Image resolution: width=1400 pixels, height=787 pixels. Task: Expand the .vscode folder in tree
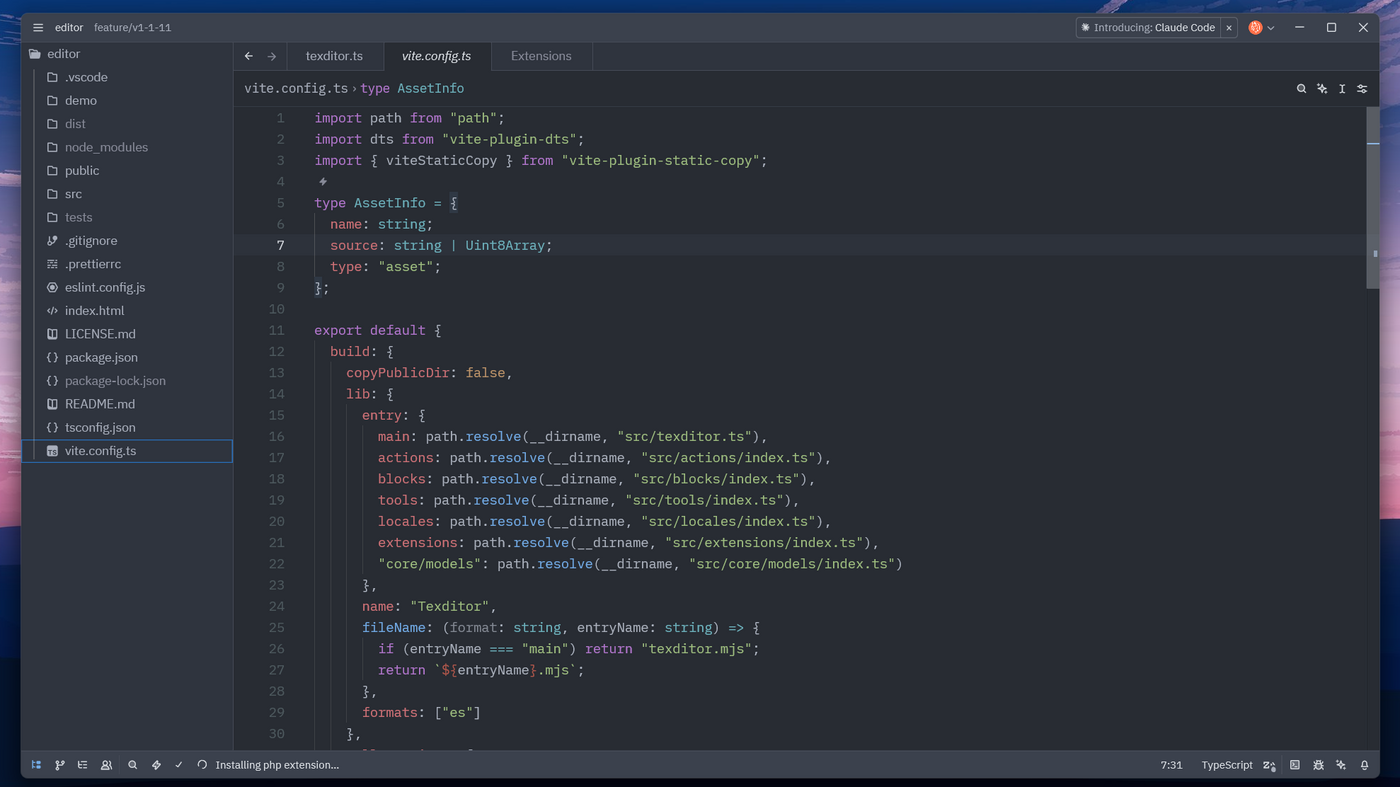click(x=85, y=77)
